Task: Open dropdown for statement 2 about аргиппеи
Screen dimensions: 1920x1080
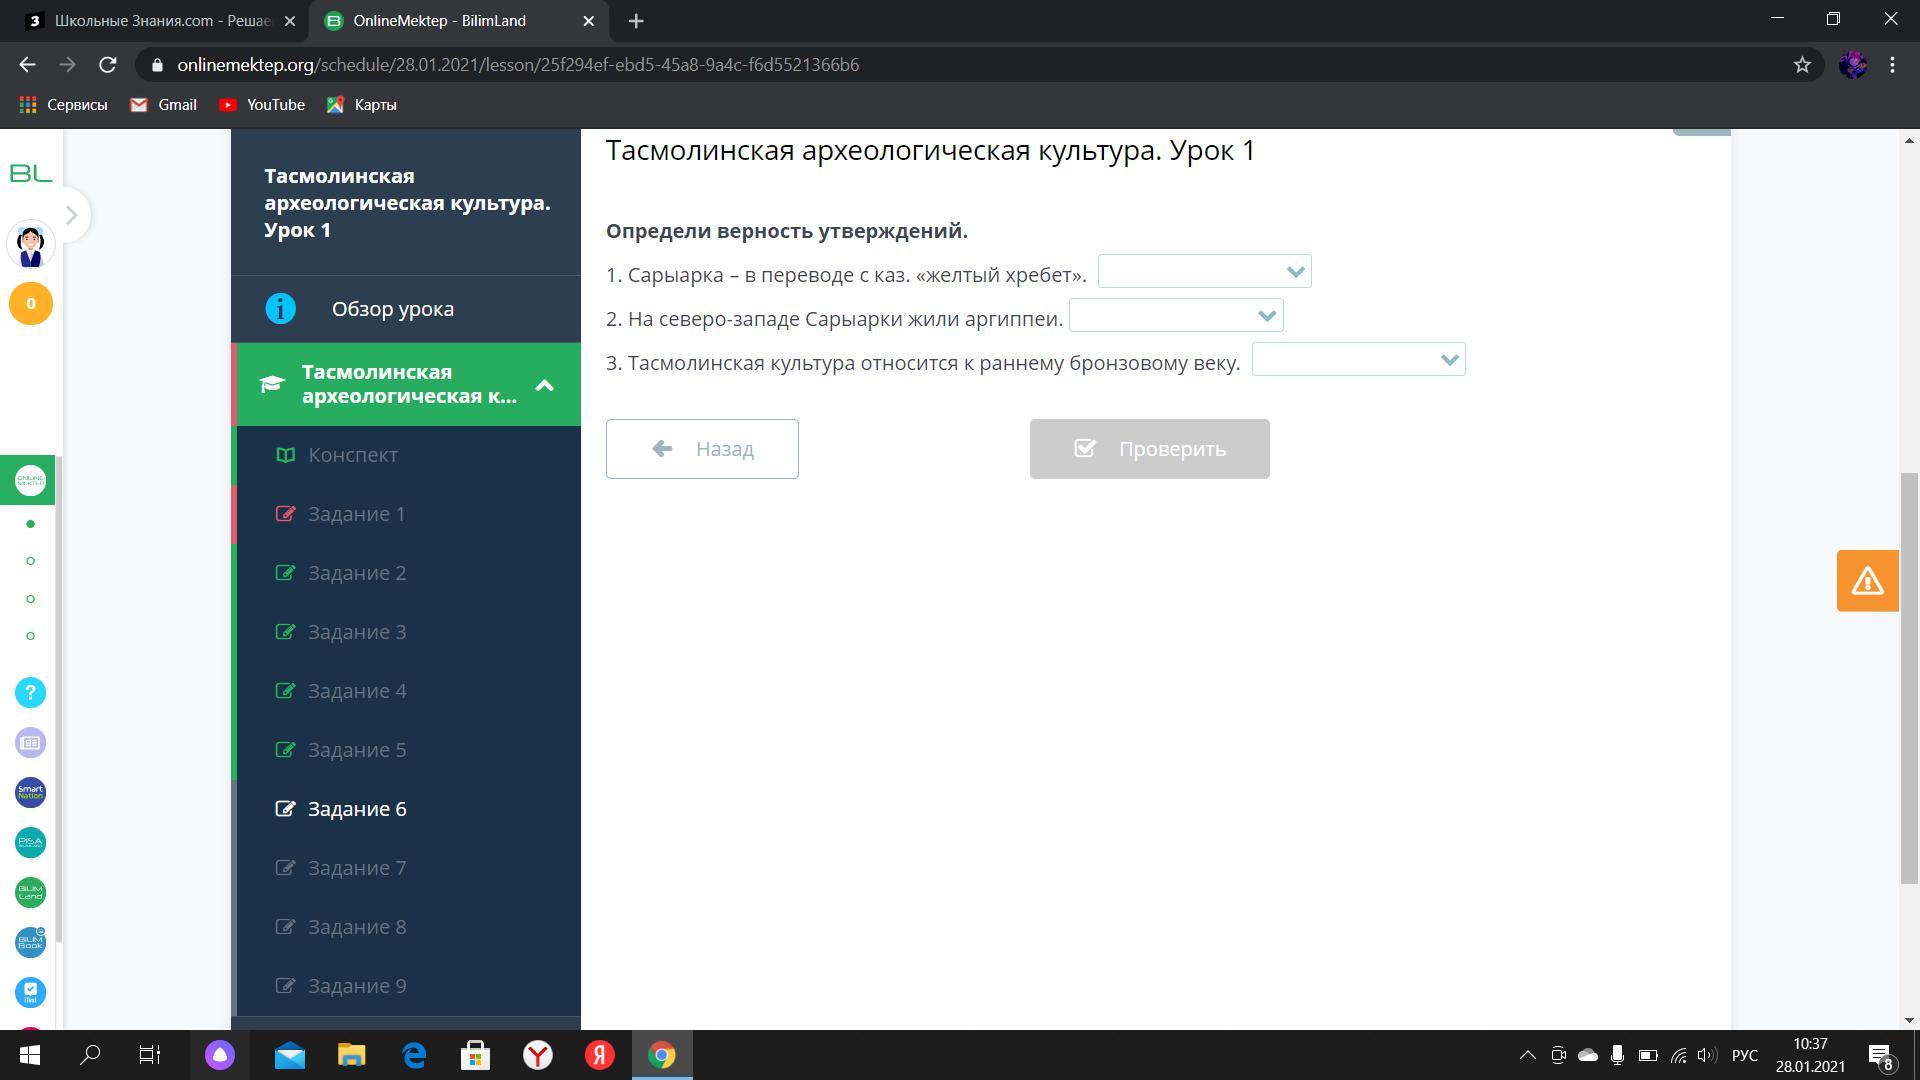Action: [1176, 316]
